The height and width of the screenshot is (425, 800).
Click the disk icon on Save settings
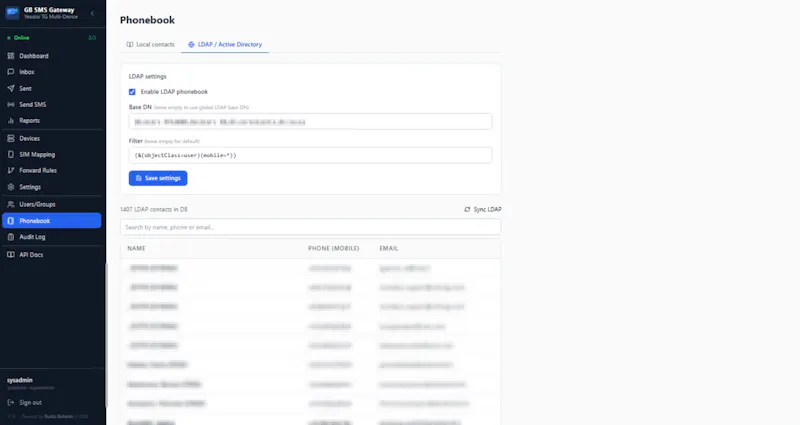(x=139, y=178)
